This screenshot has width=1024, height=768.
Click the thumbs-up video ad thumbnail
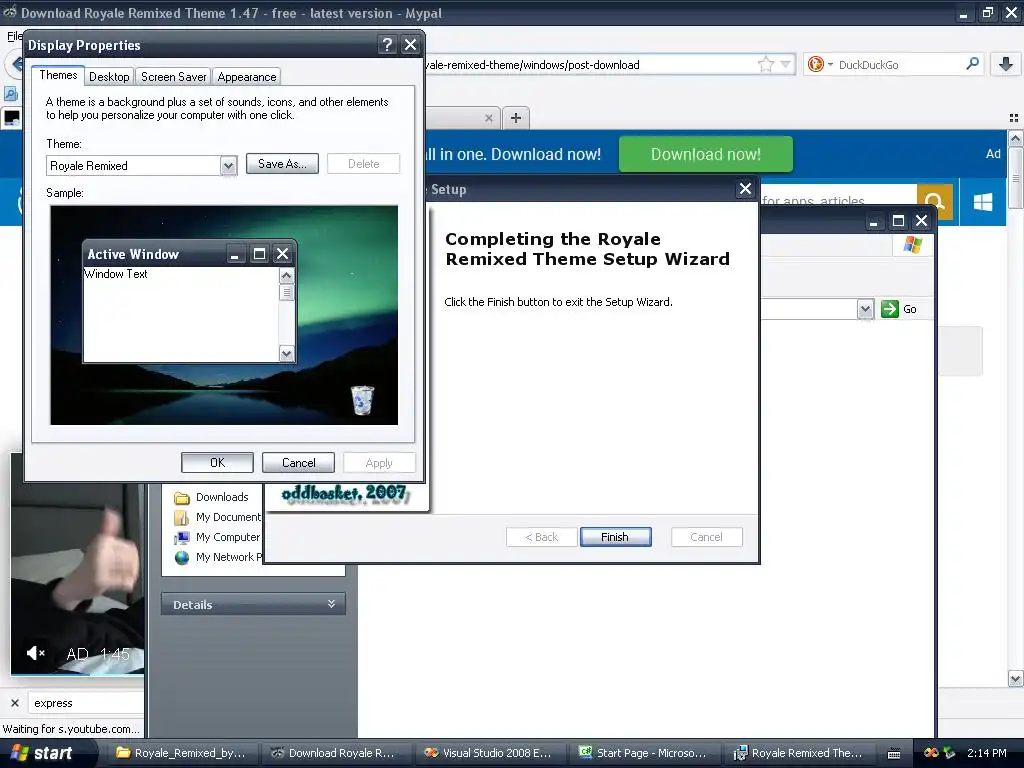(77, 564)
